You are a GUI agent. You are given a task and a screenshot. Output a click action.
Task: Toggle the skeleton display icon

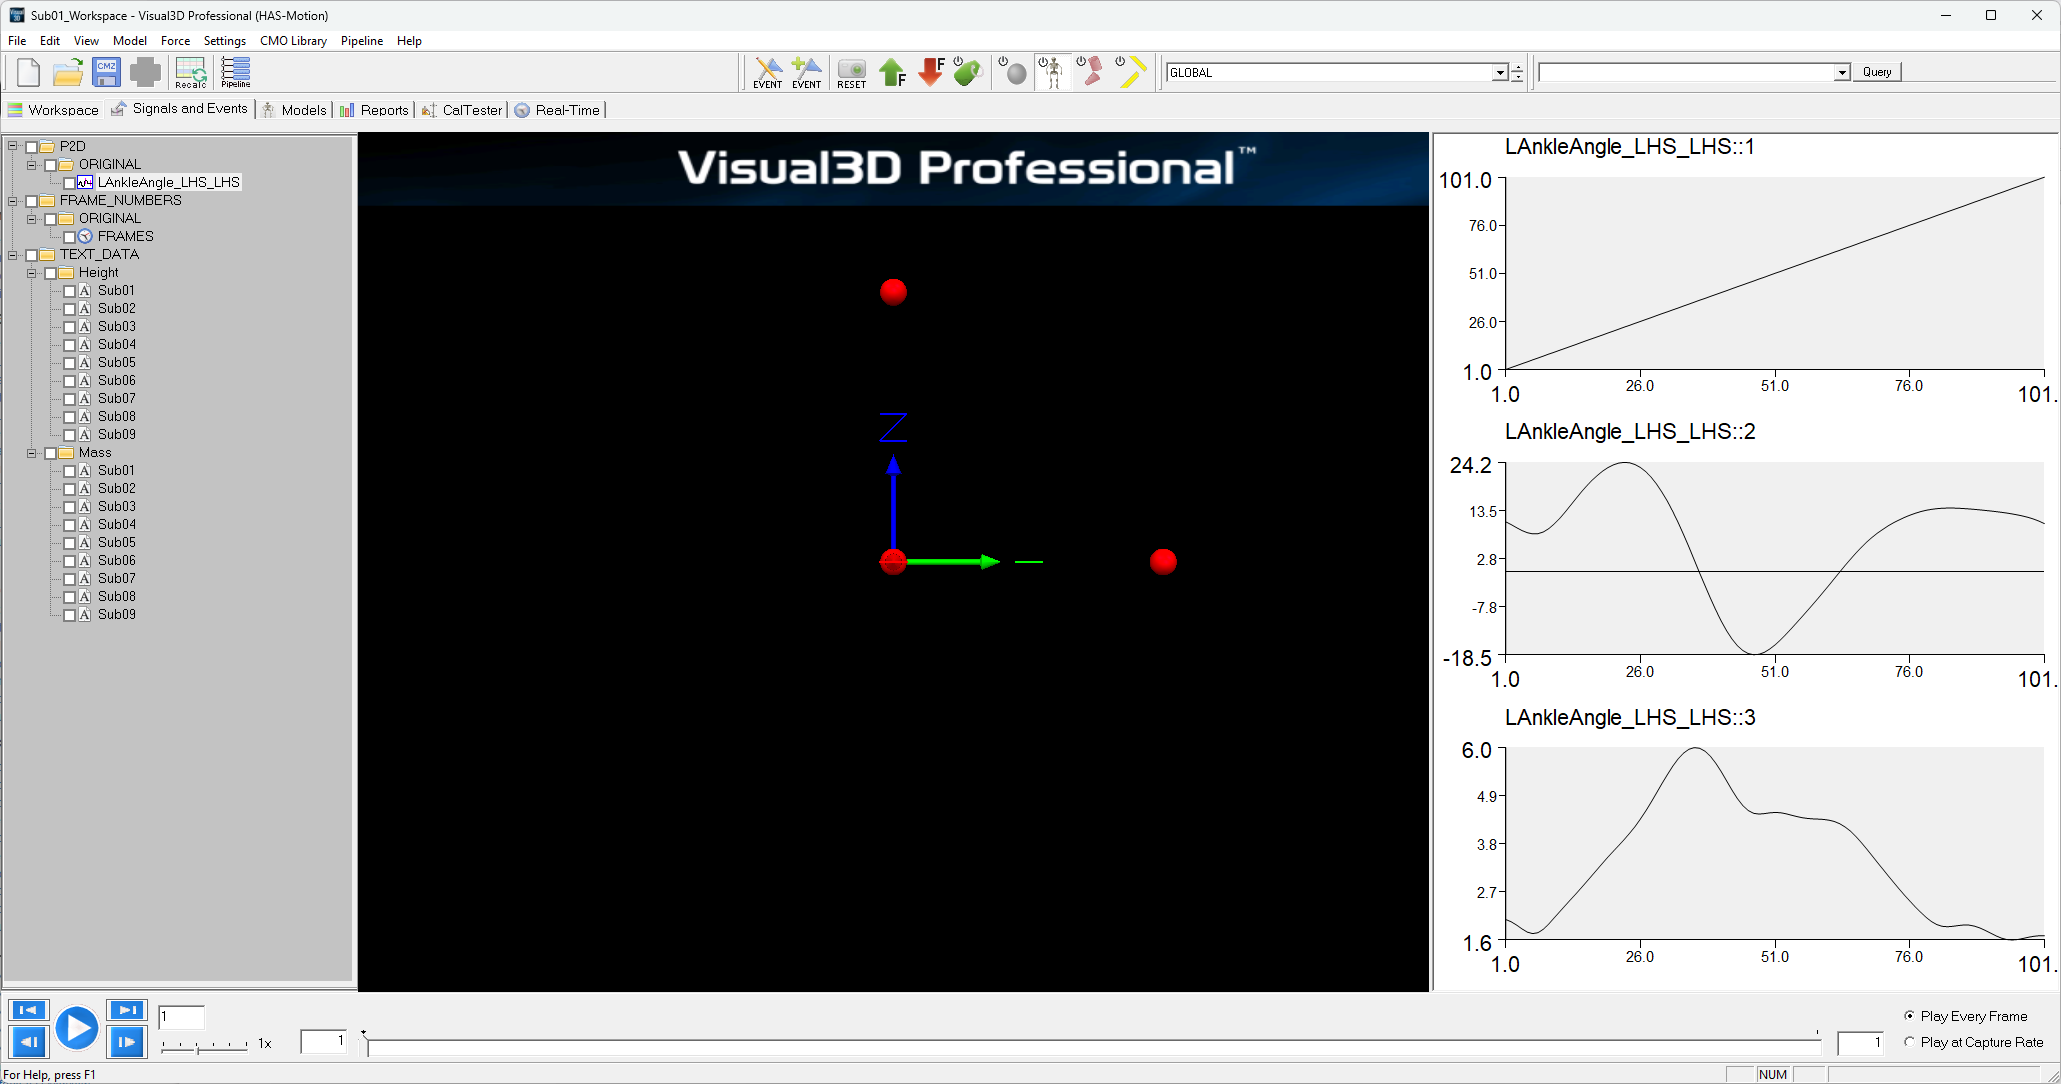pyautogui.click(x=1051, y=72)
